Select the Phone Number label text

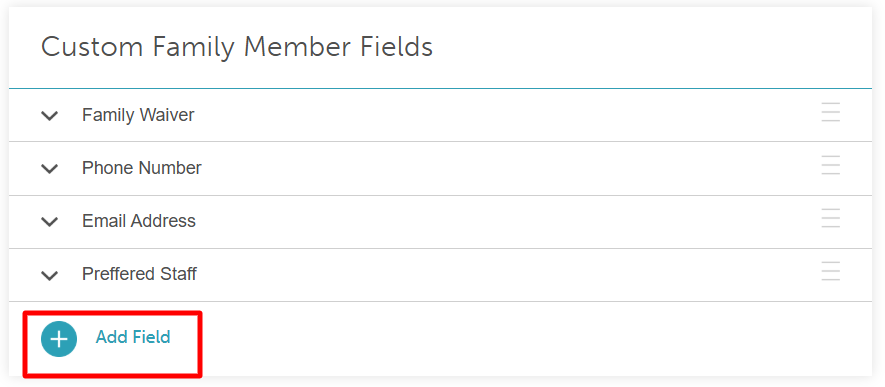pos(142,168)
